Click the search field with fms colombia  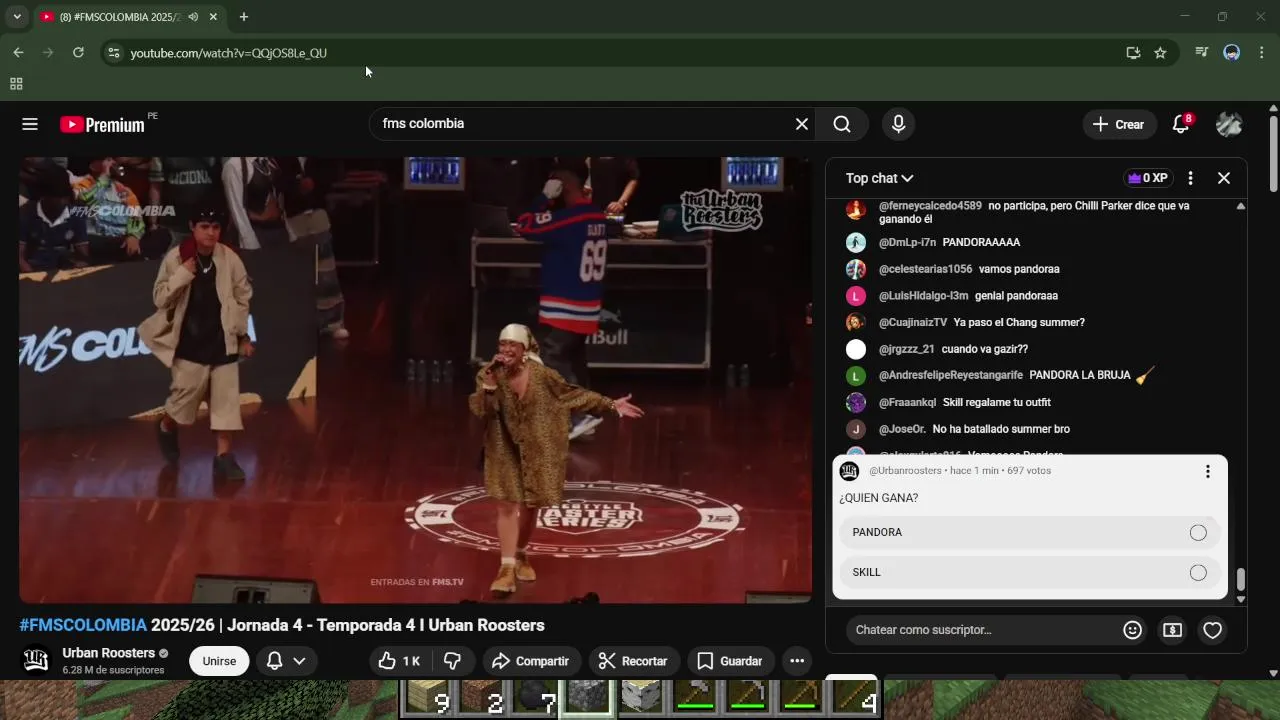(580, 124)
